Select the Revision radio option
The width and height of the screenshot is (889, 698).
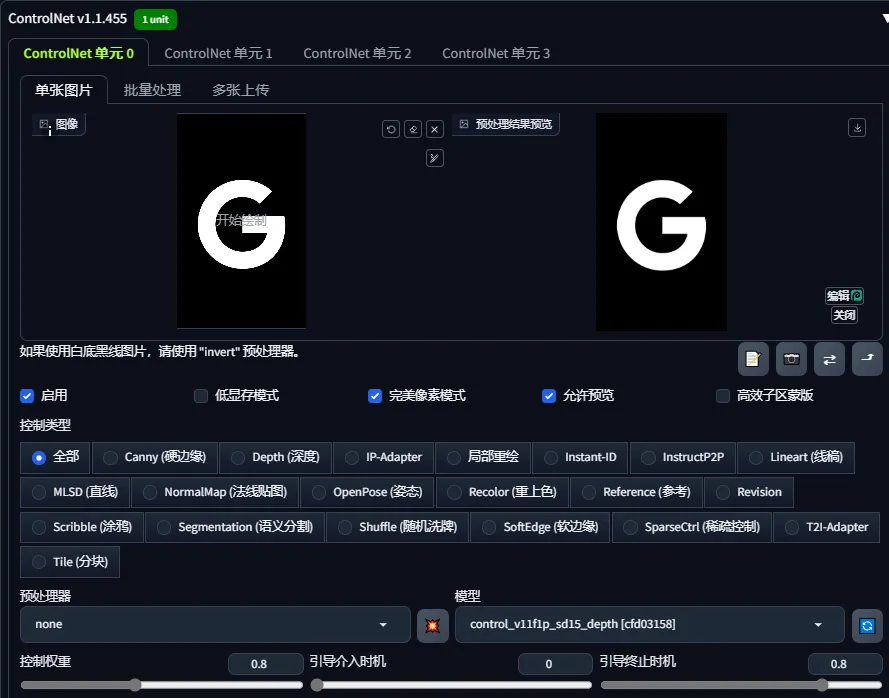click(x=749, y=492)
